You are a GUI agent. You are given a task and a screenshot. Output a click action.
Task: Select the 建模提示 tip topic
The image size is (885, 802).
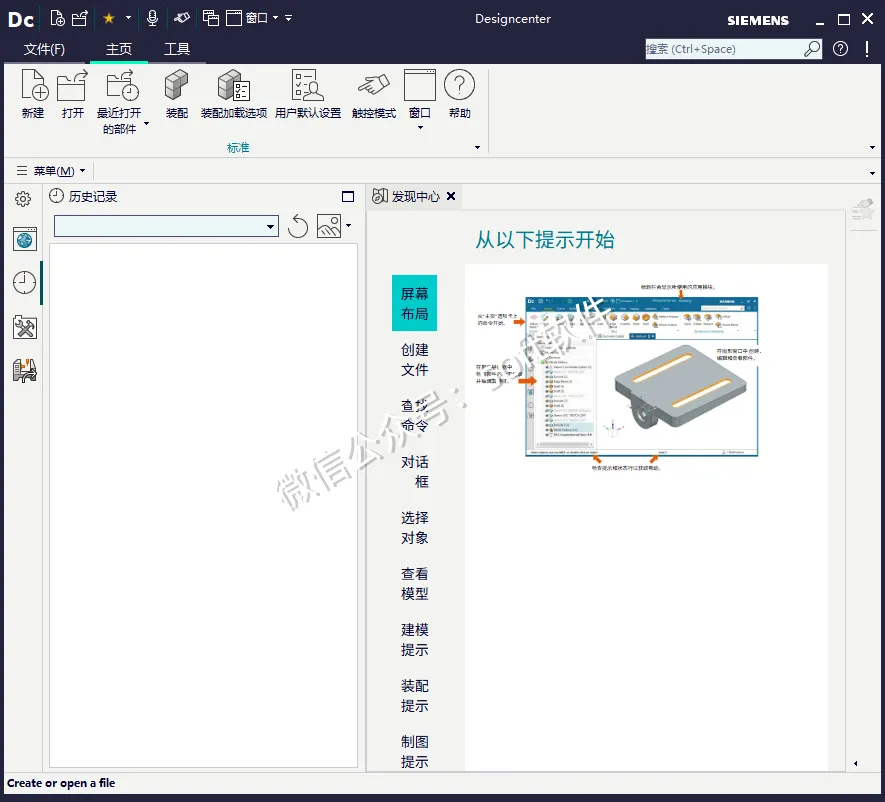click(414, 639)
